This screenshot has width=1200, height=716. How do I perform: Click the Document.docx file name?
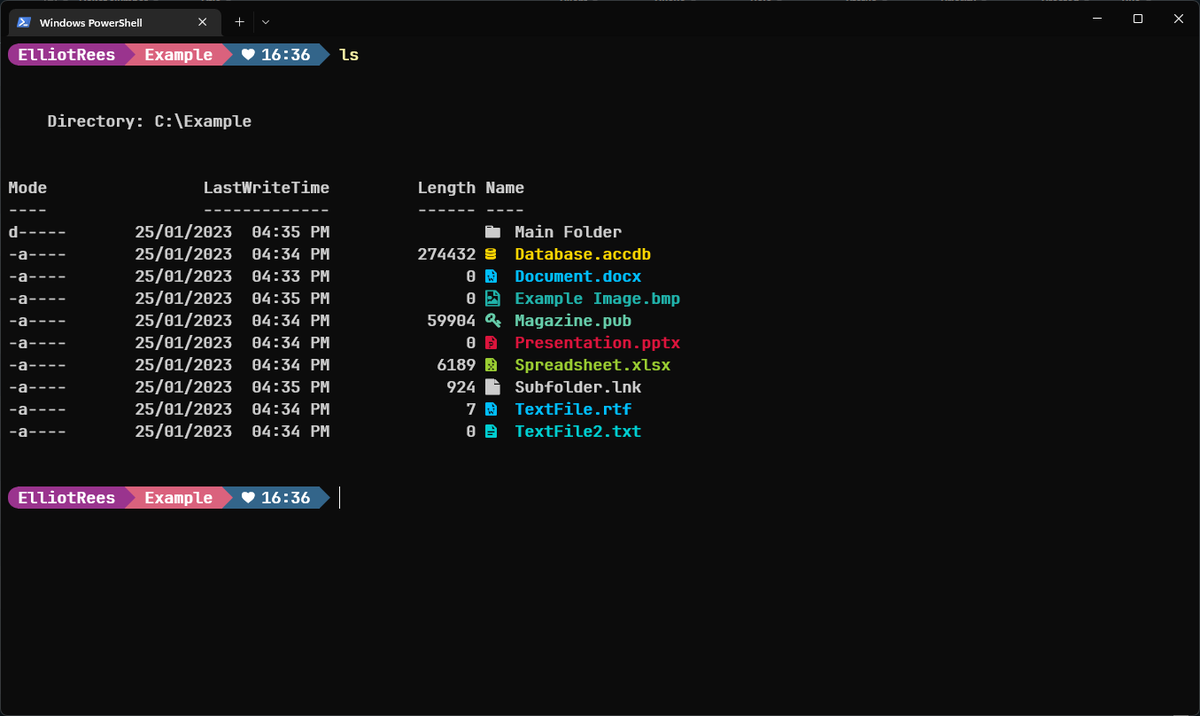click(578, 276)
